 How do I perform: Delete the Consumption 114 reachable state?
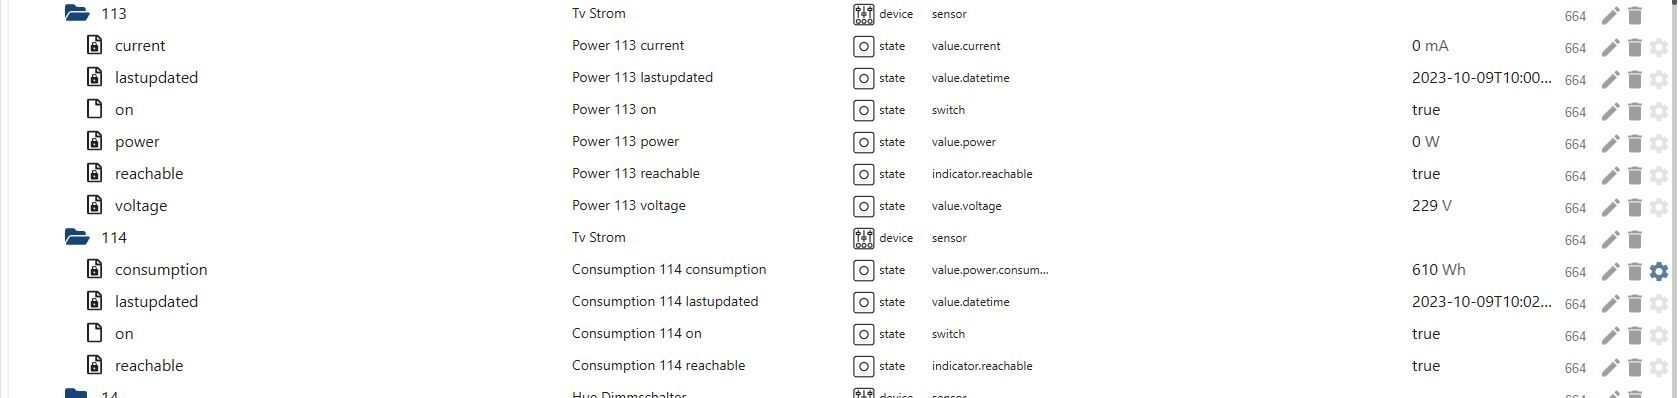(1635, 367)
